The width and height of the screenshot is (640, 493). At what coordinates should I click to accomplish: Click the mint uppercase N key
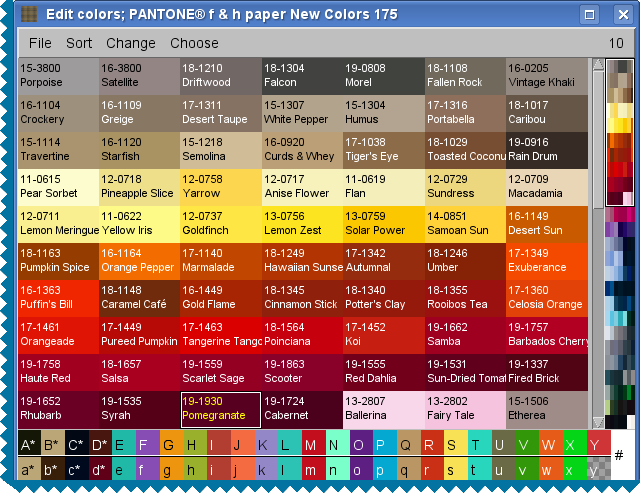[x=338, y=444]
